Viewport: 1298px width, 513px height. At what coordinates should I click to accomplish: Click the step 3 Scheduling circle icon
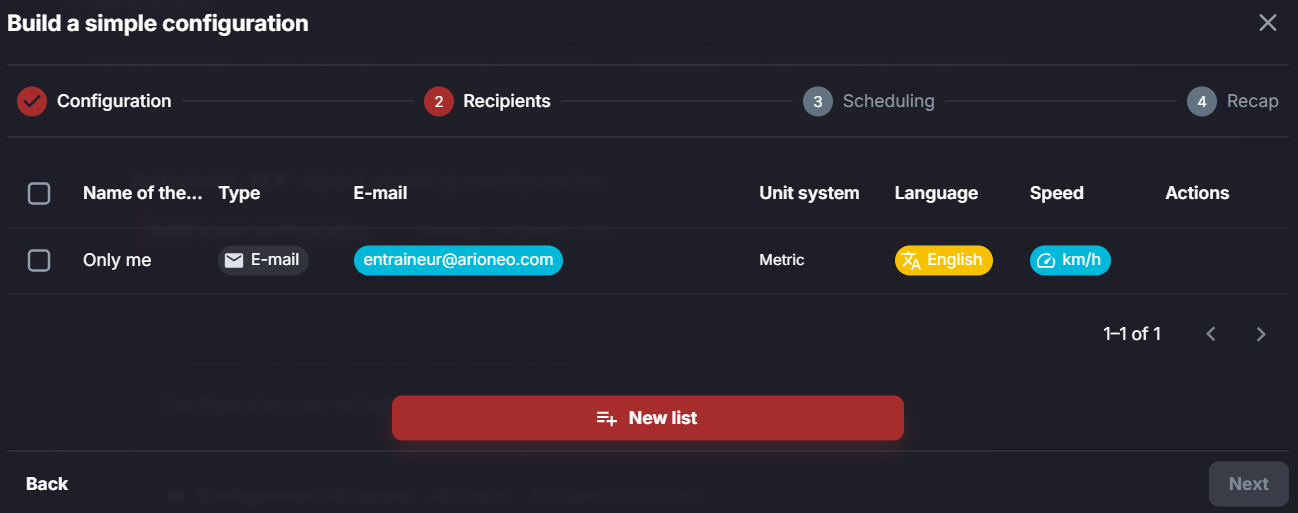click(x=818, y=101)
